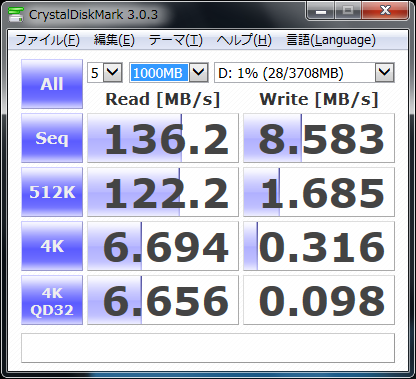This screenshot has height=379, width=416.
Task: Open the テーマ(T) menu
Action: point(176,40)
